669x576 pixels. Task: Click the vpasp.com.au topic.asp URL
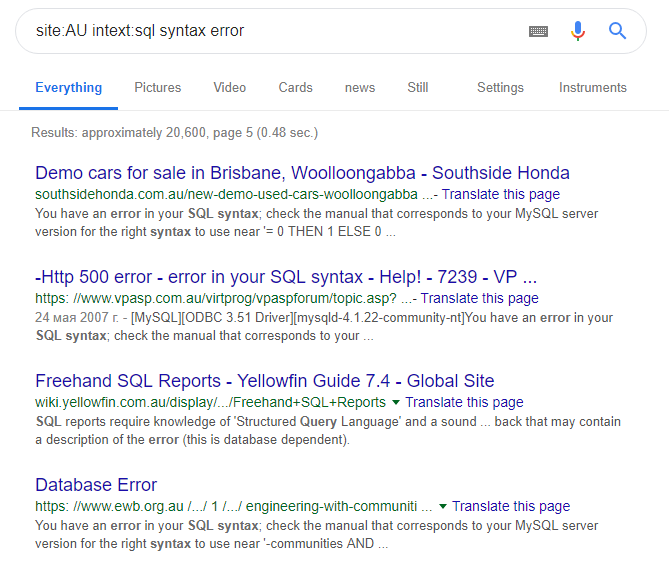(215, 298)
